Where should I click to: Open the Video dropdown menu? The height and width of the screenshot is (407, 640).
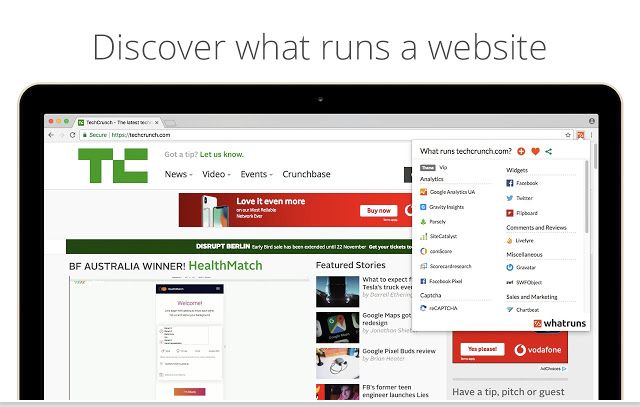pos(216,174)
